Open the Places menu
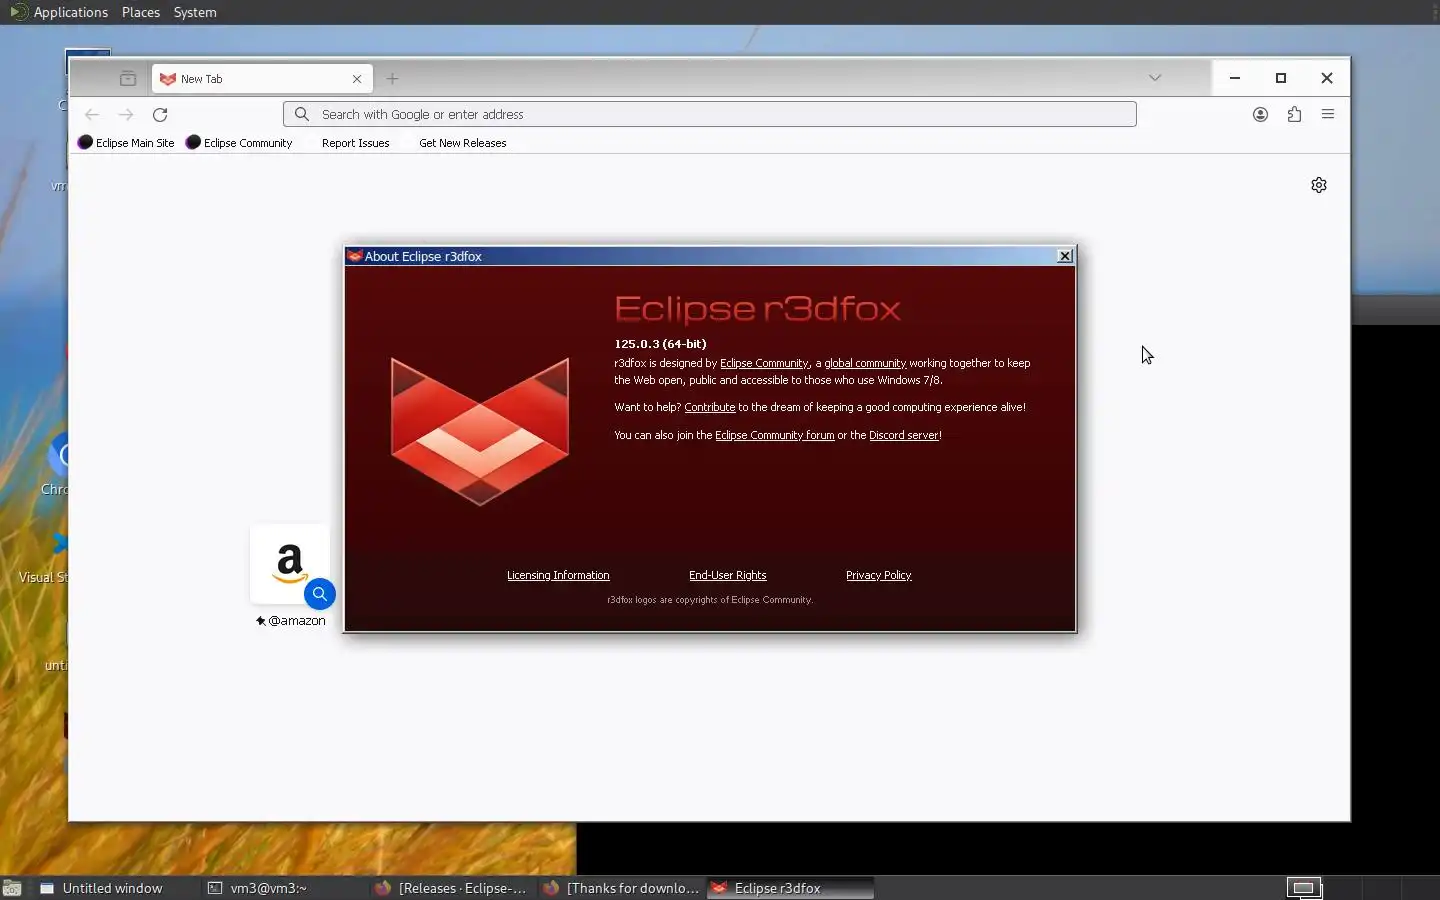1440x900 pixels. (141, 12)
